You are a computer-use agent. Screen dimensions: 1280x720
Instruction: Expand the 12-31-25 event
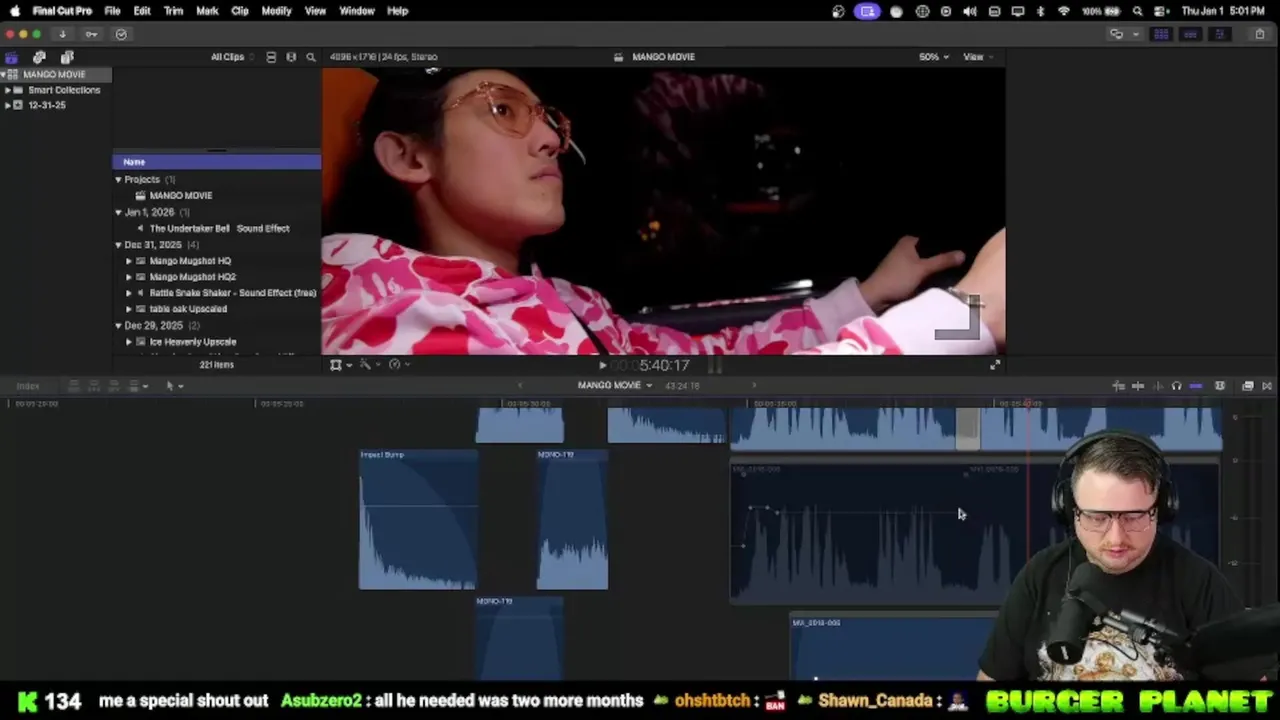[8, 105]
